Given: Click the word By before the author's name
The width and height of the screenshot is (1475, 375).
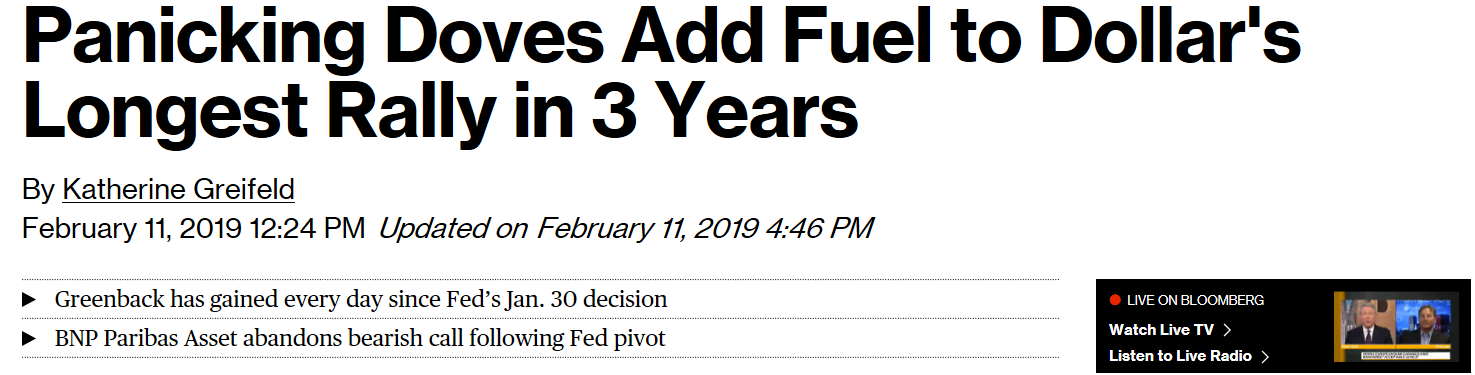Looking at the screenshot, I should point(39,190).
